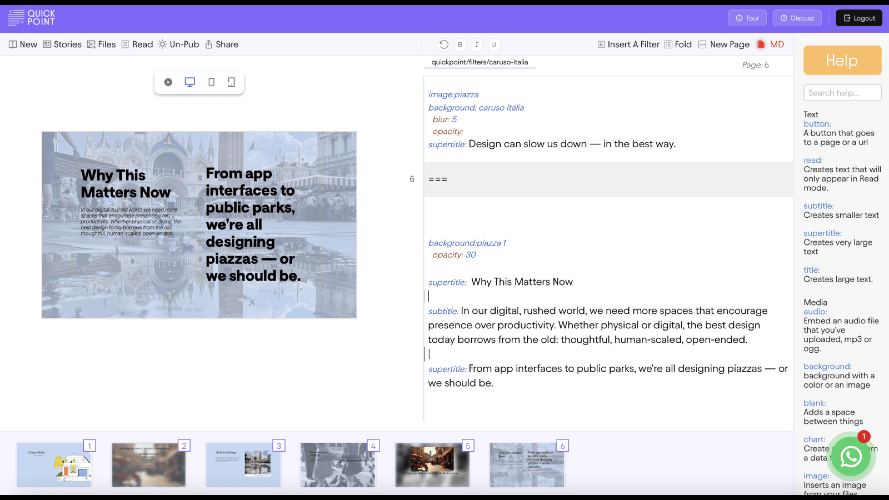
Task: Apply italic formatting in editor
Action: [x=477, y=45]
